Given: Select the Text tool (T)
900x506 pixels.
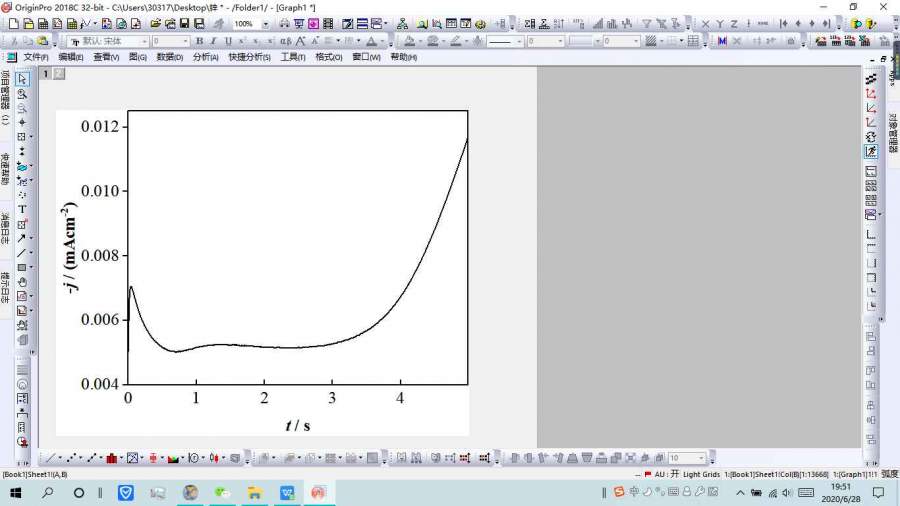Looking at the screenshot, I should click(22, 209).
